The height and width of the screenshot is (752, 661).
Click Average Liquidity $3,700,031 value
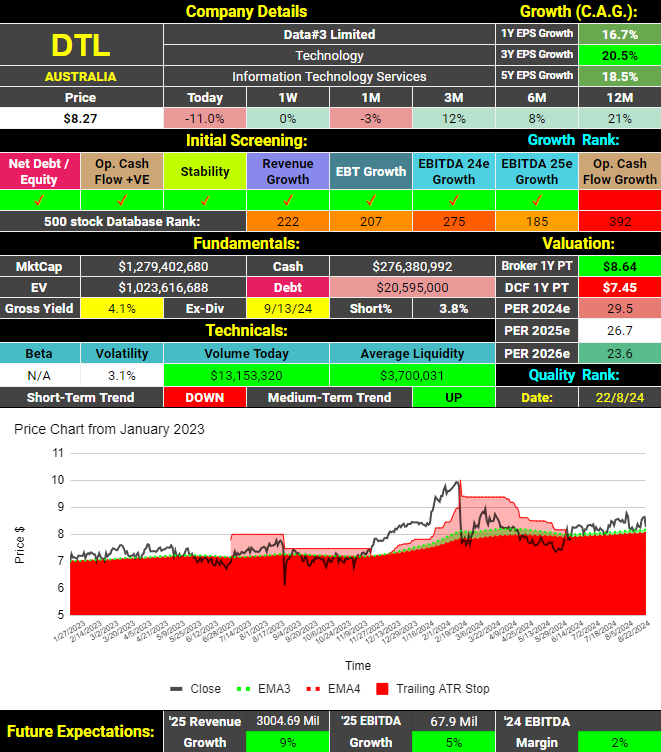pos(413,376)
